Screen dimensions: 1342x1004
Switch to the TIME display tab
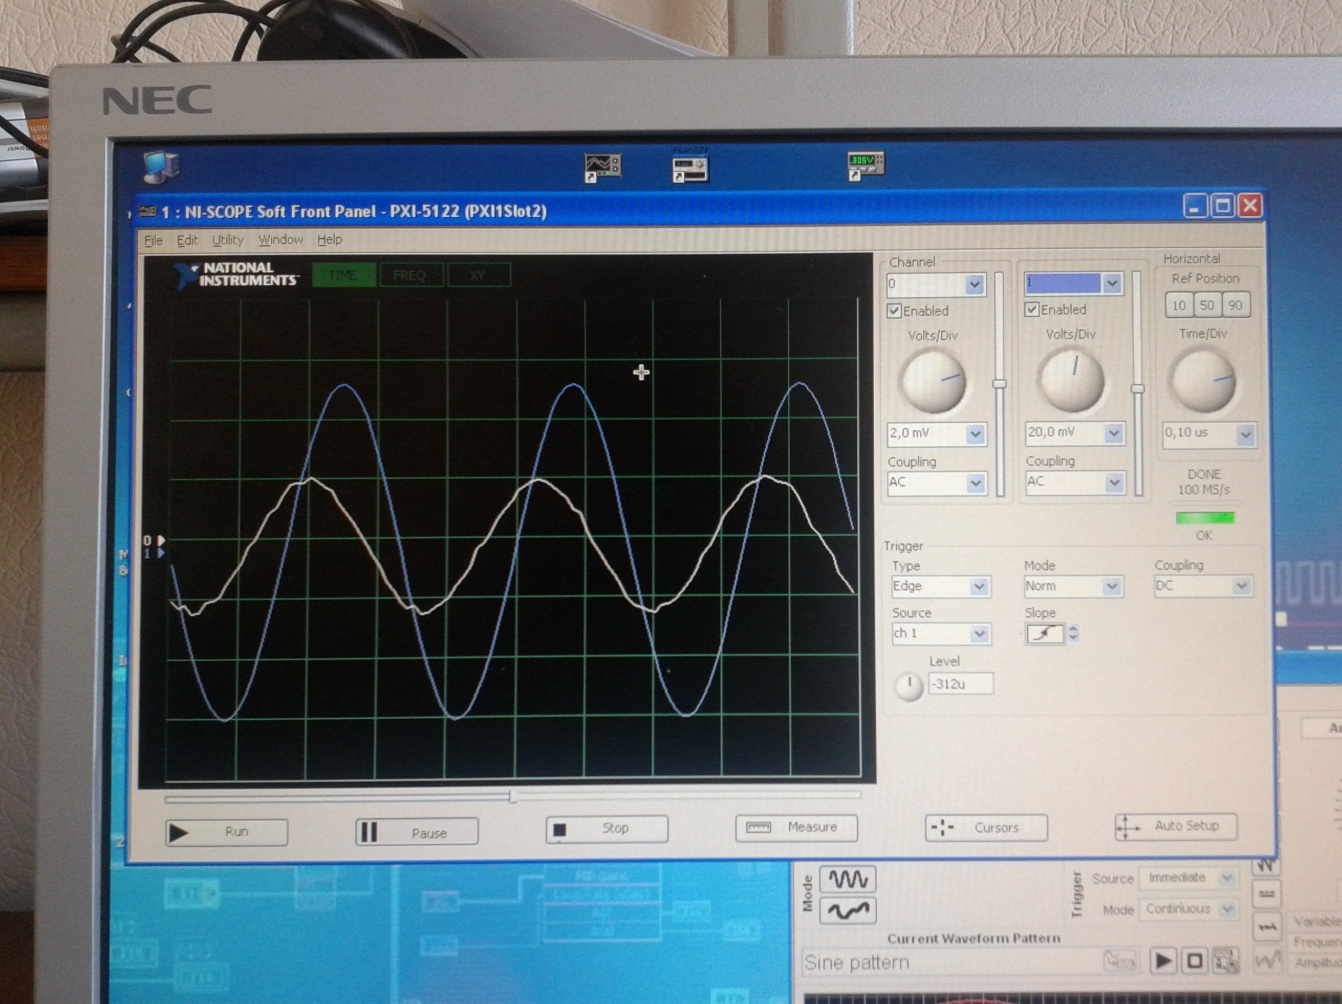coord(343,275)
